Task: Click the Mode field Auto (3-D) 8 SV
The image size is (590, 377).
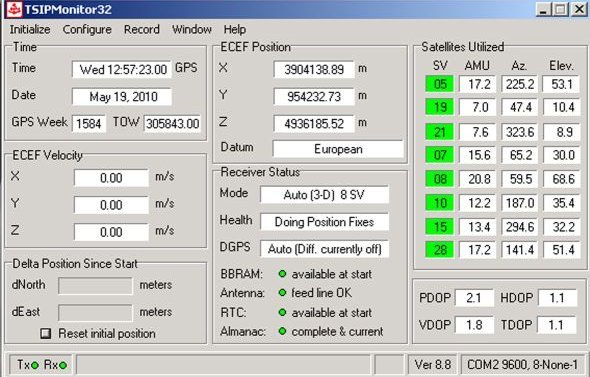Action: point(324,195)
